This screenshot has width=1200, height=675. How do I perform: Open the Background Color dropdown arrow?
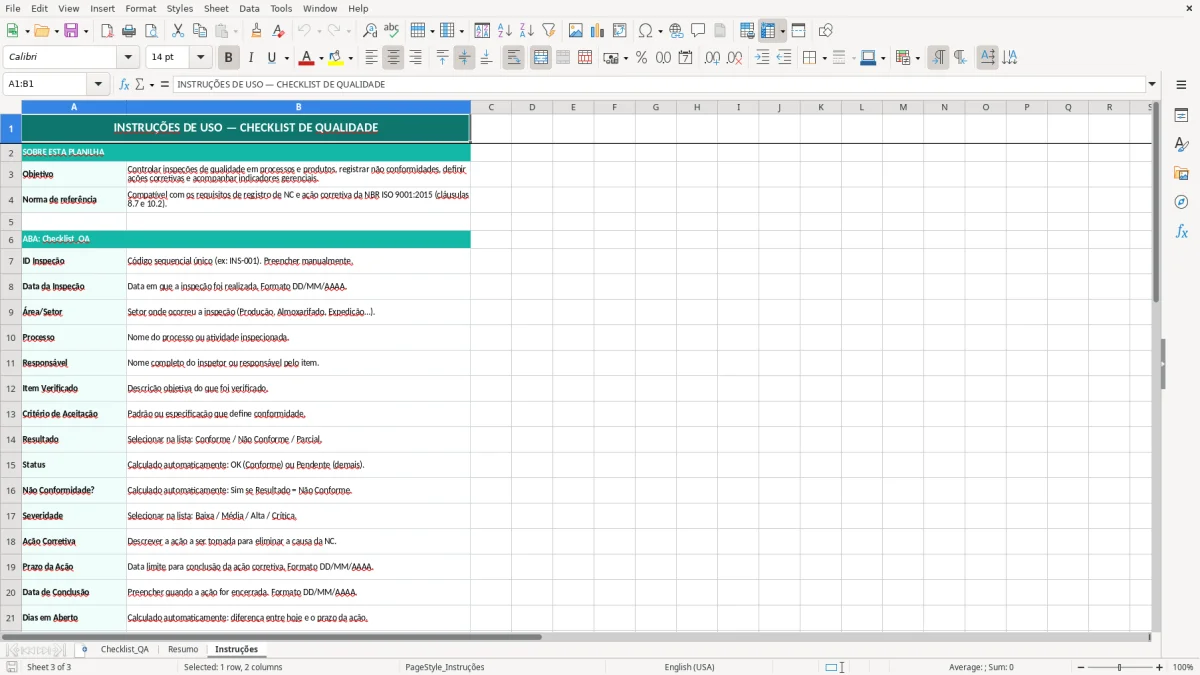[350, 58]
